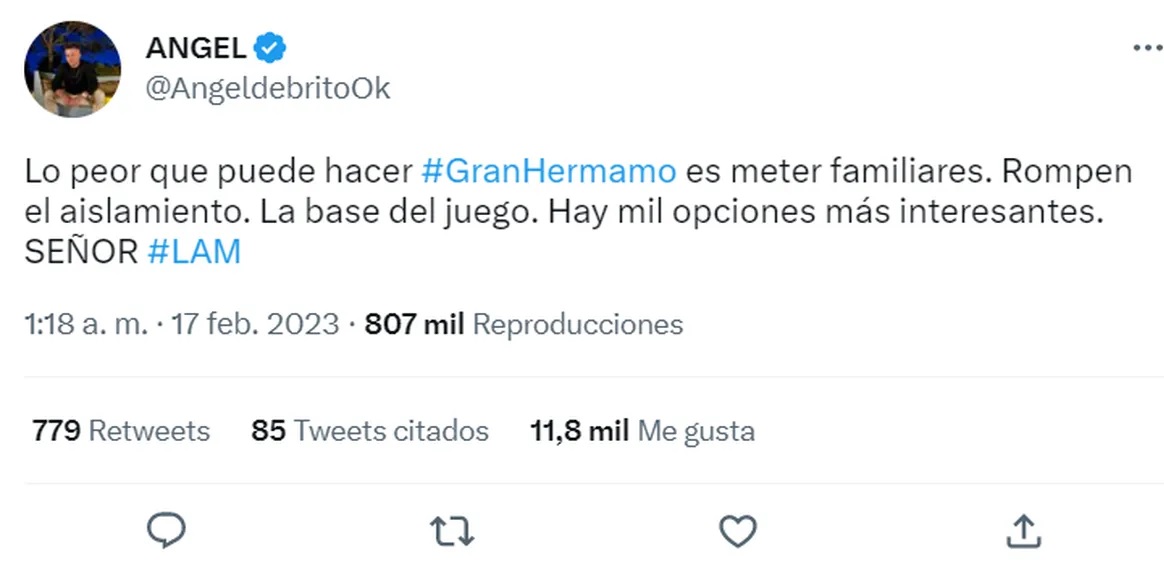The height and width of the screenshot is (577, 1164).
Task: Open ANGEL's profile picture
Action: tap(72, 70)
